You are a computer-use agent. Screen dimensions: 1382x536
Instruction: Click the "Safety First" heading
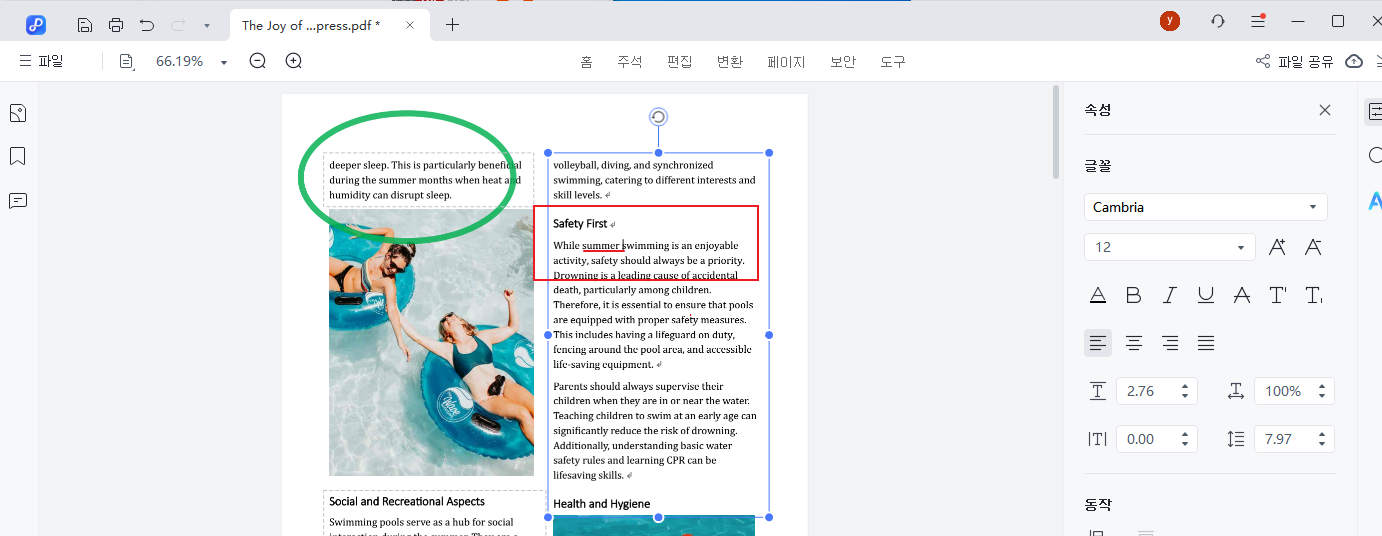(580, 224)
